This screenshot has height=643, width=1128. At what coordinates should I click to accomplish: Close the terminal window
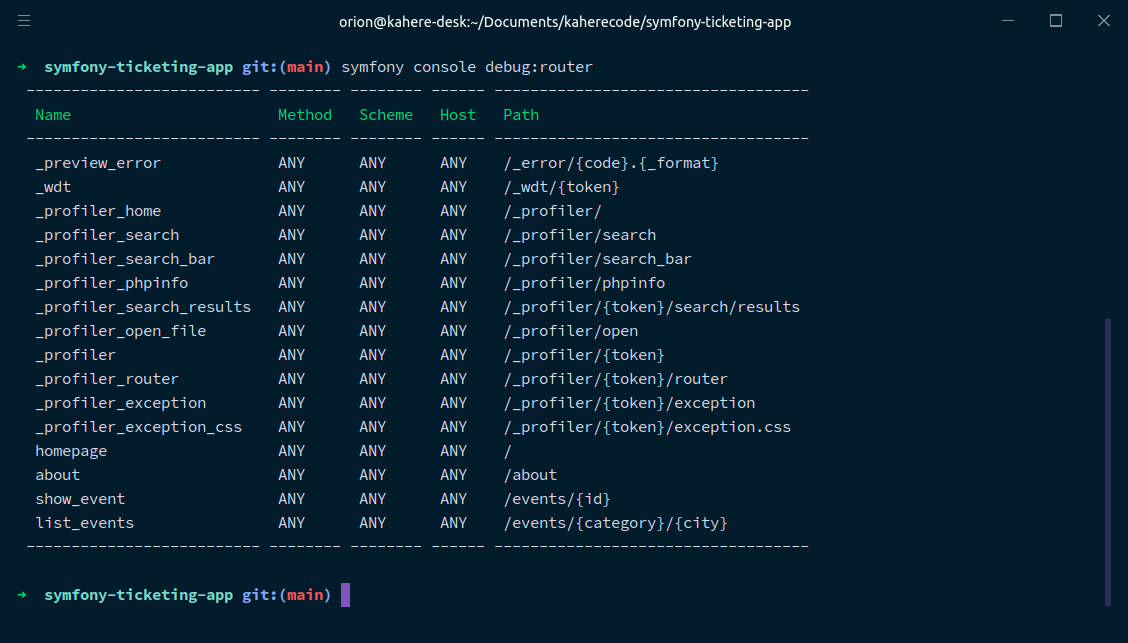pos(1102,20)
